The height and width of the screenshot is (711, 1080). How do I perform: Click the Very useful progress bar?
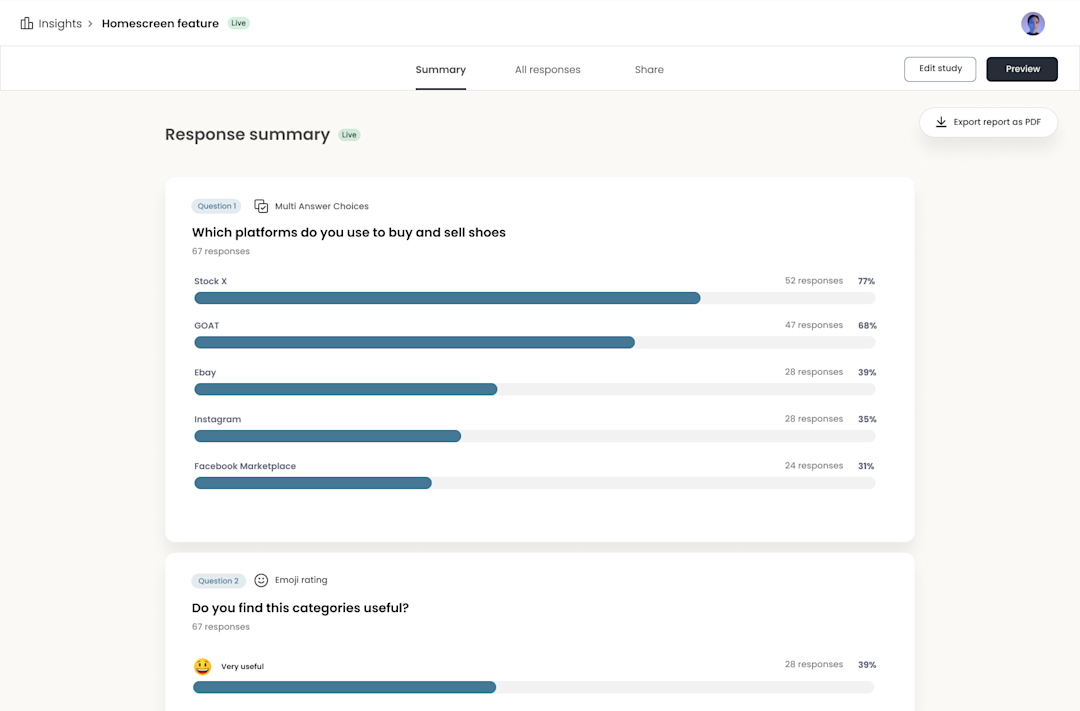click(534, 687)
